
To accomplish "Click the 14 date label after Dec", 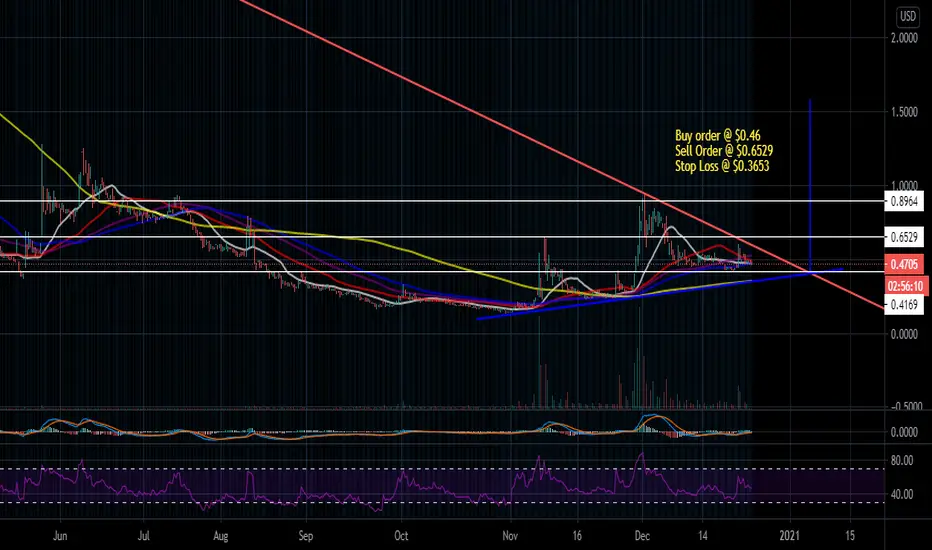I will pos(703,536).
